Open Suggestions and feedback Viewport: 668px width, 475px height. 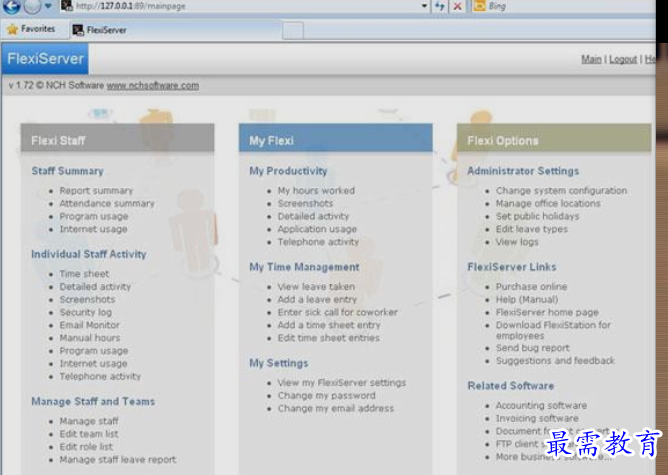pos(555,361)
